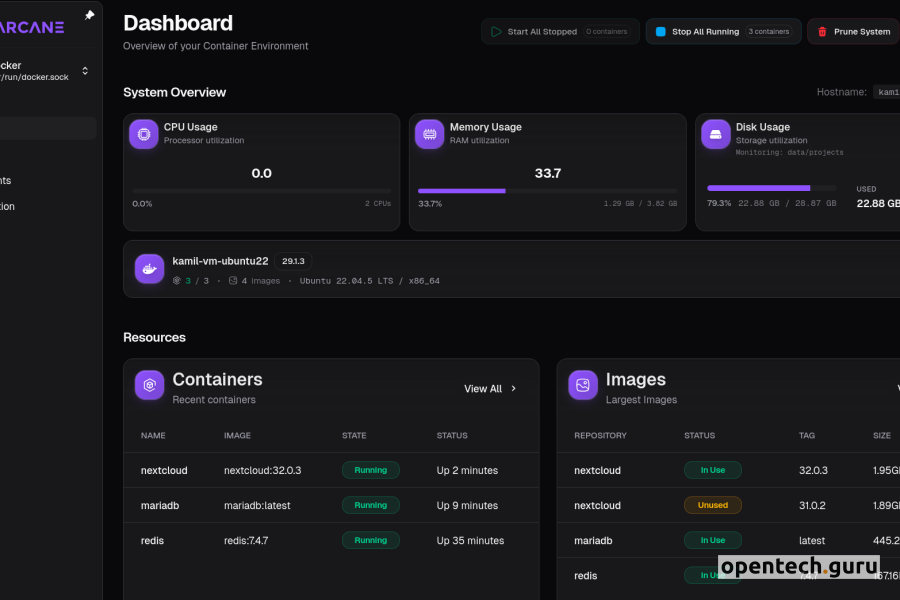Click the Images card icon
Screen dimensions: 900x600
point(583,385)
